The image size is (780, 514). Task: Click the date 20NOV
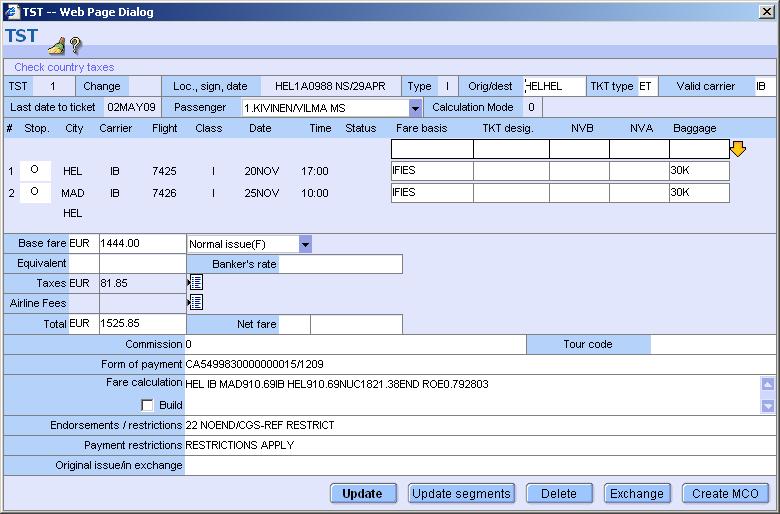tap(262, 171)
